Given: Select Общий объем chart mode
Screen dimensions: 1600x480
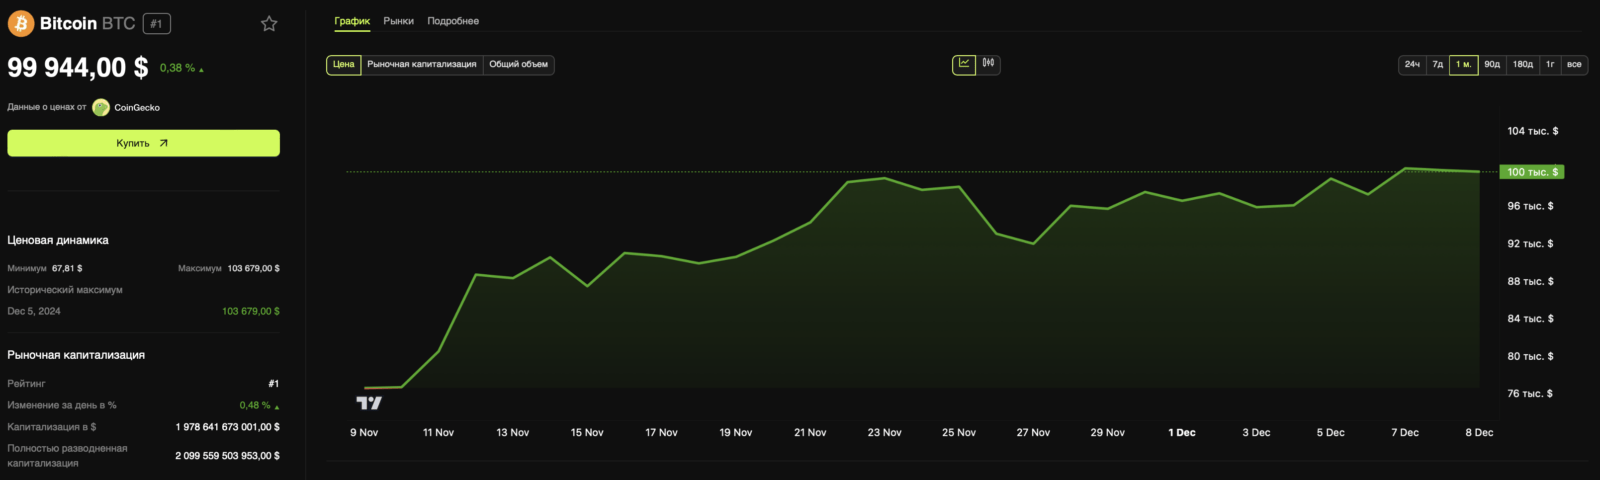Looking at the screenshot, I should pos(518,65).
